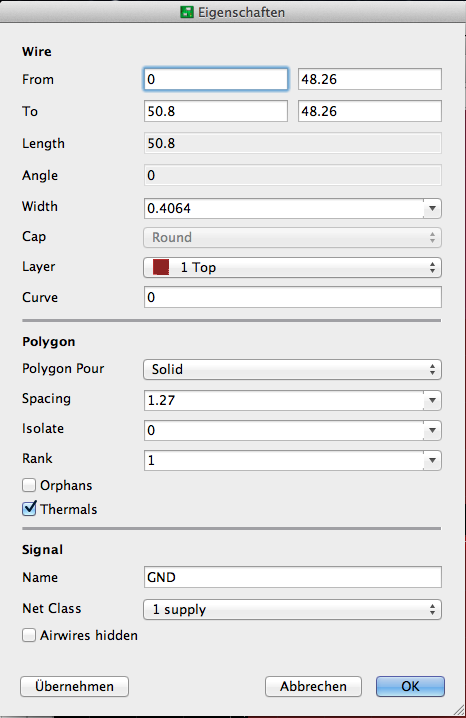This screenshot has height=718, width=466.
Task: Click the To X field showing 50.8
Action: tap(216, 111)
